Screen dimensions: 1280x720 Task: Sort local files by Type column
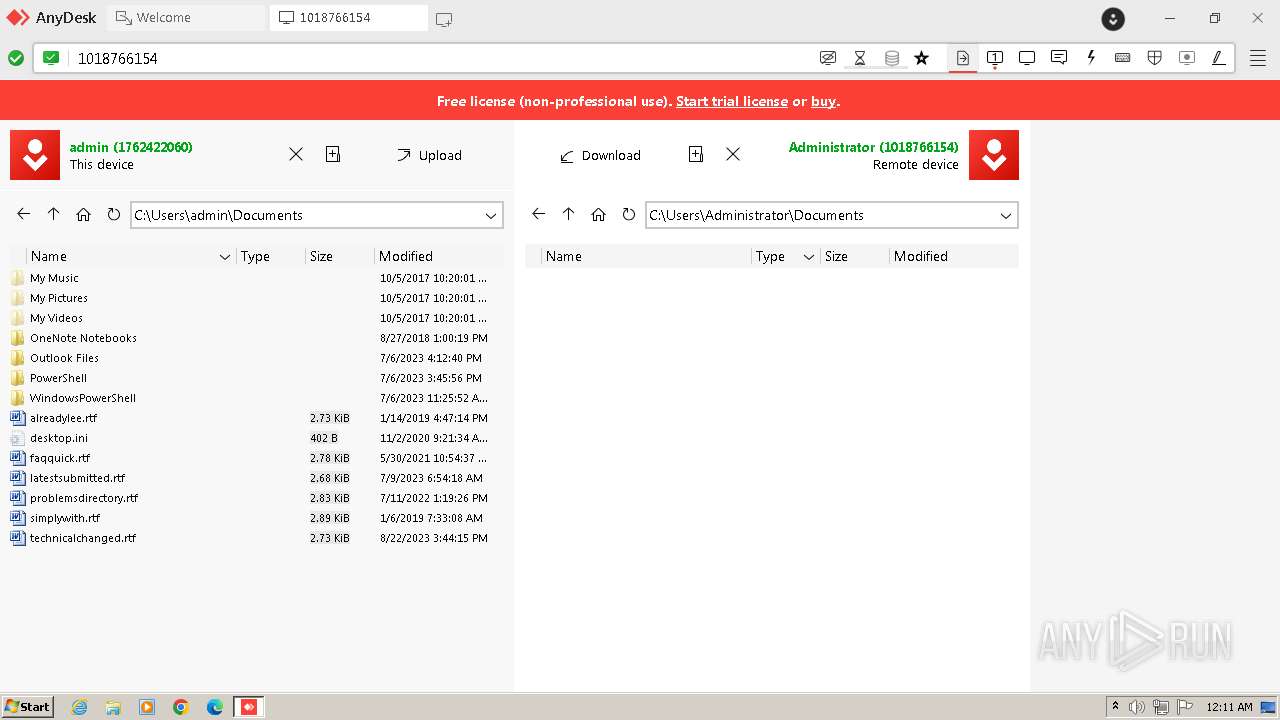click(x=255, y=256)
